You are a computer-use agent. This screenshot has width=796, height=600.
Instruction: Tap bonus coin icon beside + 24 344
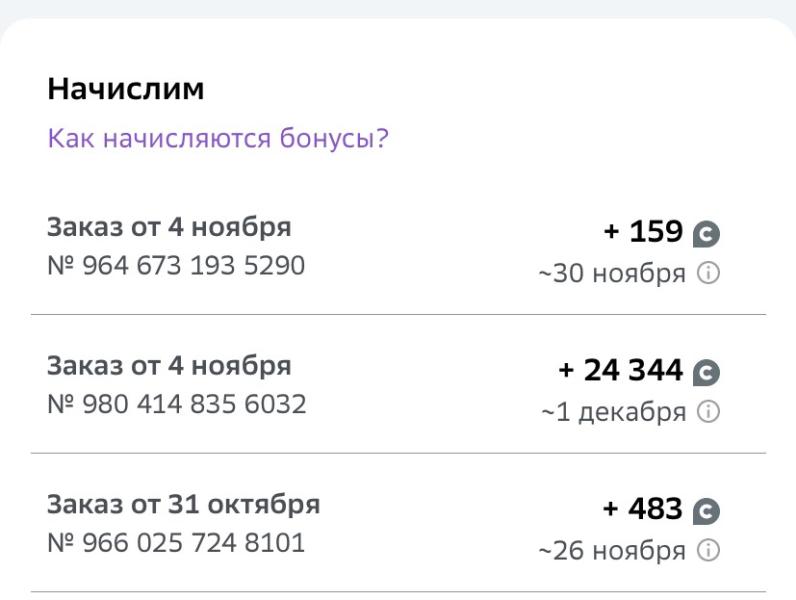(x=707, y=373)
